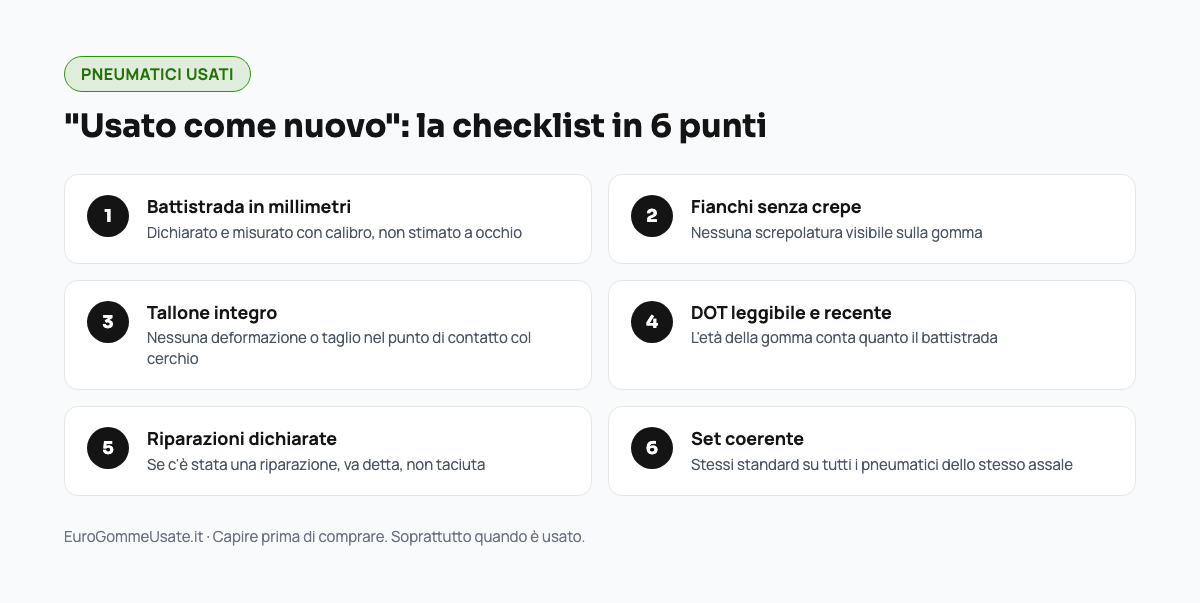Viewport: 1200px width, 603px height.
Task: Click the number 4 circle badge
Action: point(652,322)
